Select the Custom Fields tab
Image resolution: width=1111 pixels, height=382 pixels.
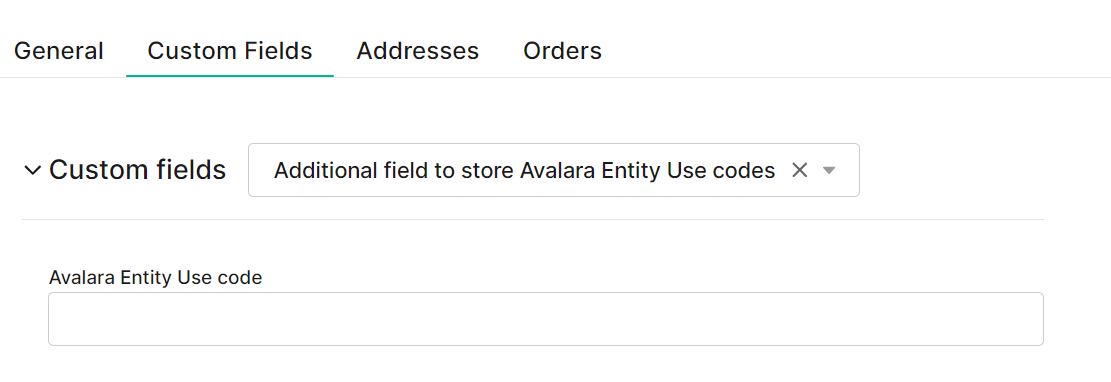click(x=230, y=51)
